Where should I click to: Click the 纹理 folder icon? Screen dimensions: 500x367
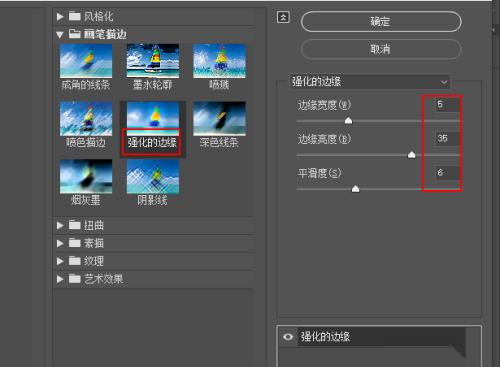point(75,261)
